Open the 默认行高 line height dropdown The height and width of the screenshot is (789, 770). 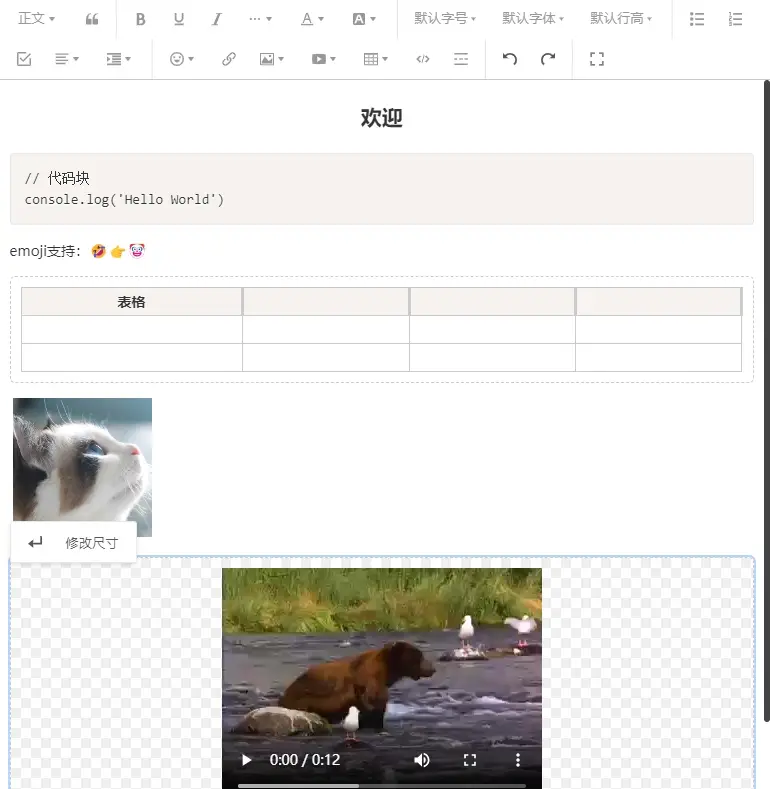621,19
